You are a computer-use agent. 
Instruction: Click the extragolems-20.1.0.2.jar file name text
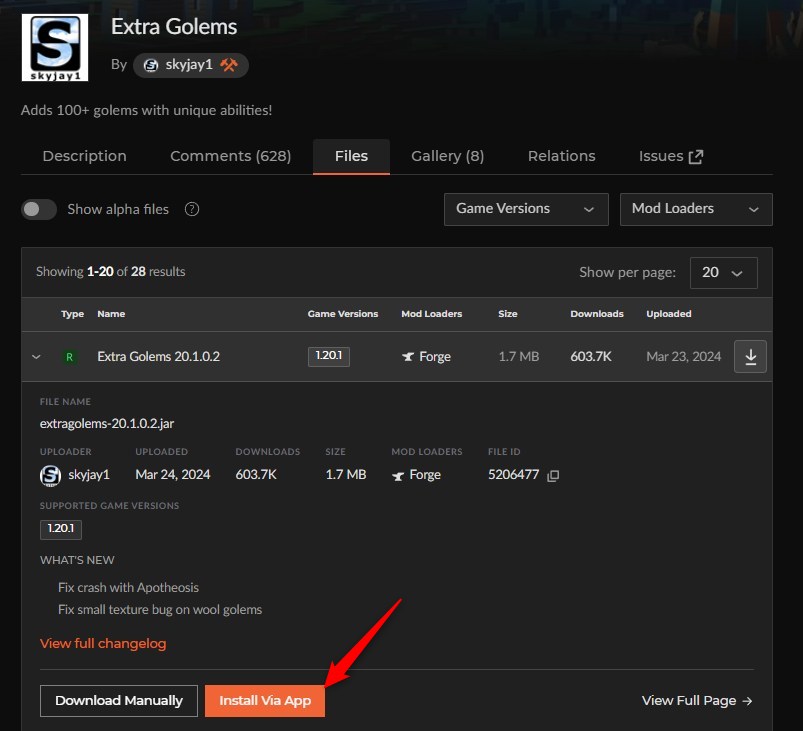107,424
